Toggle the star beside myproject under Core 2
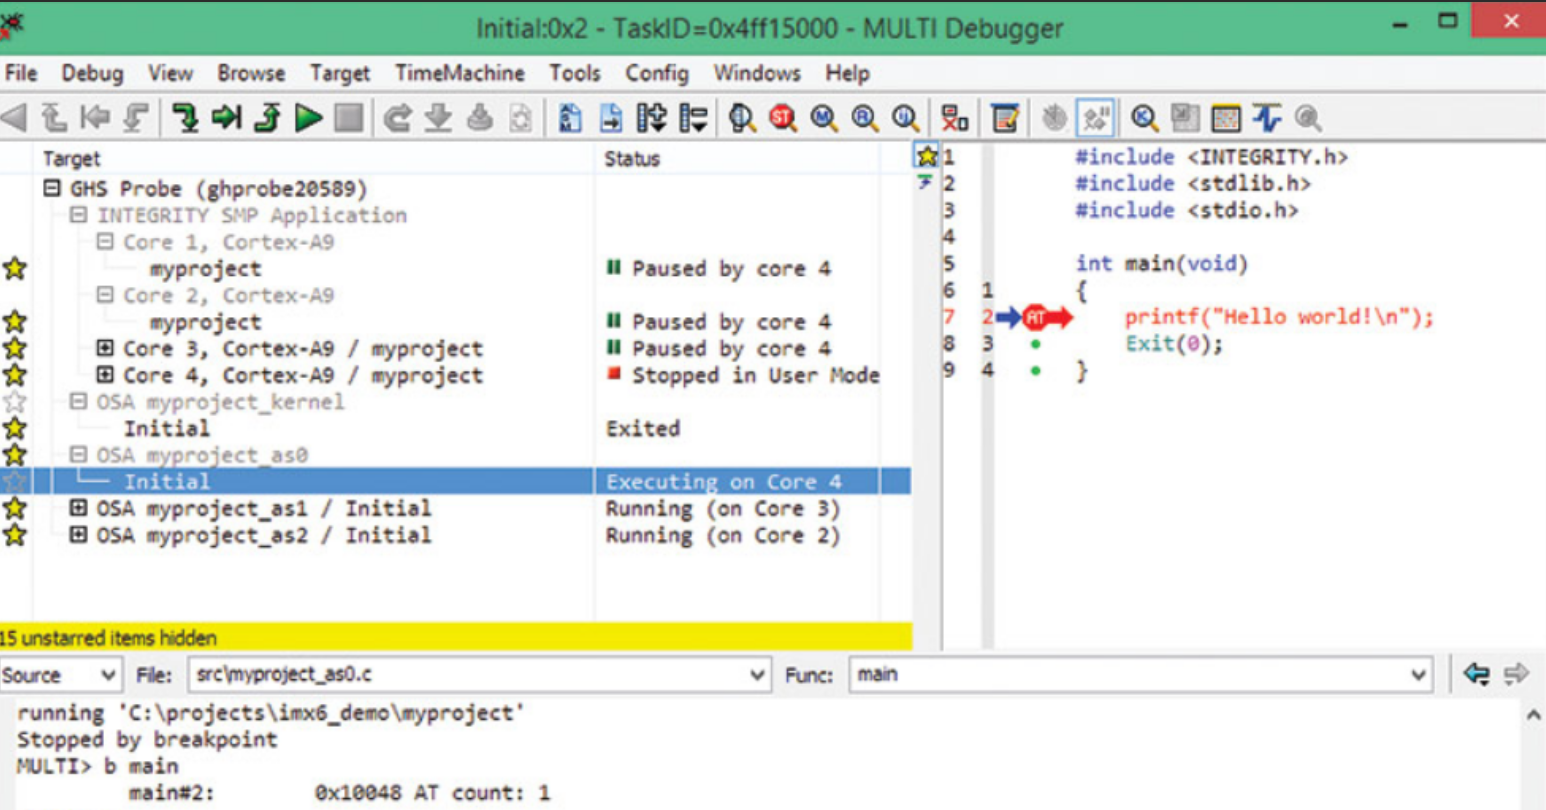Screen dimensions: 1546x810 click(x=15, y=322)
